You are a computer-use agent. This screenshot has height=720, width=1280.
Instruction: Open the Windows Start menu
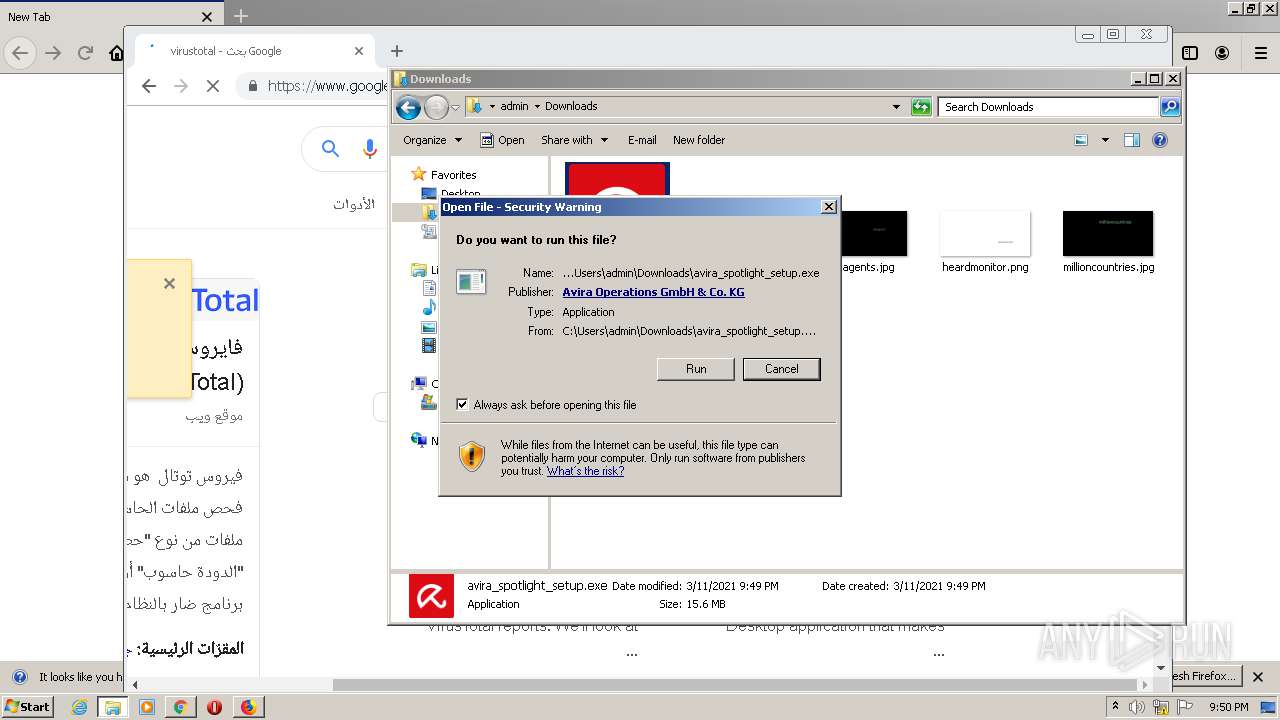28,707
